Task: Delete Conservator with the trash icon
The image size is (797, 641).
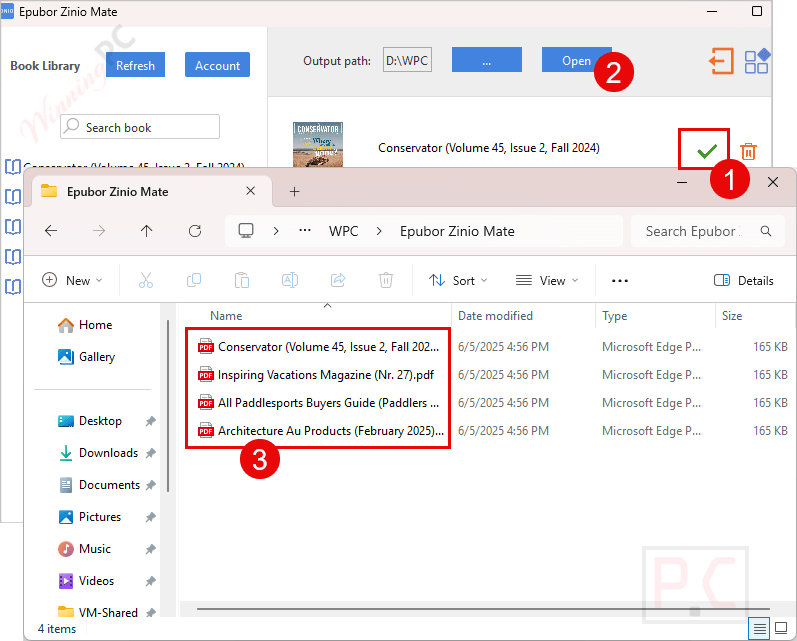Action: tap(748, 151)
